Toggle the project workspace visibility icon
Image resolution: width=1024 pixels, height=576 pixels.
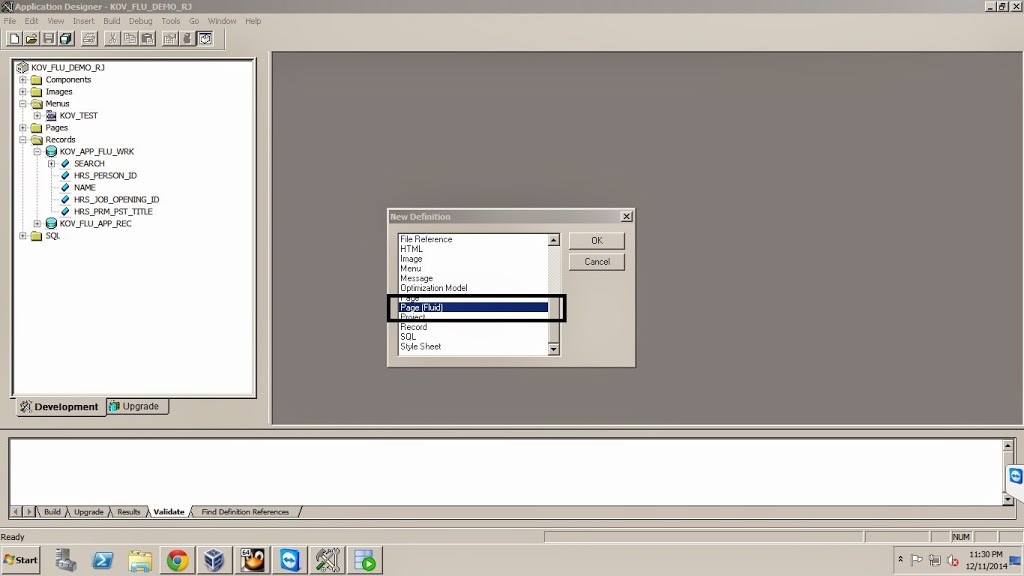pyautogui.click(x=205, y=38)
